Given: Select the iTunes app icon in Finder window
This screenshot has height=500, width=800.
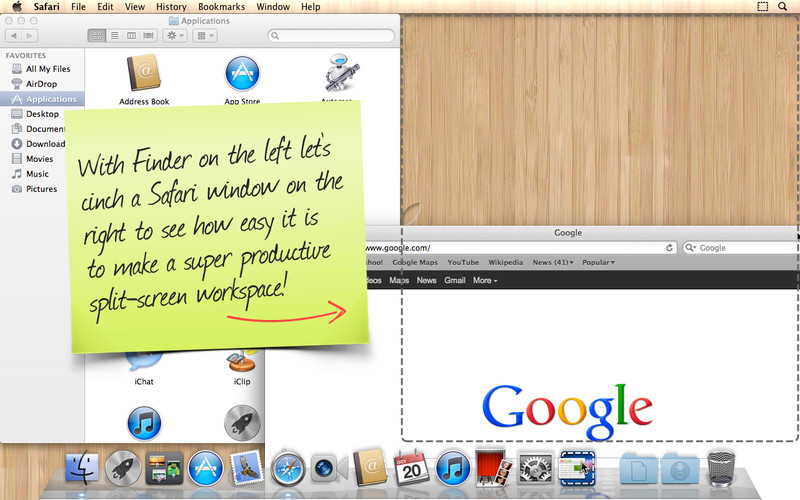Looking at the screenshot, I should [x=144, y=423].
